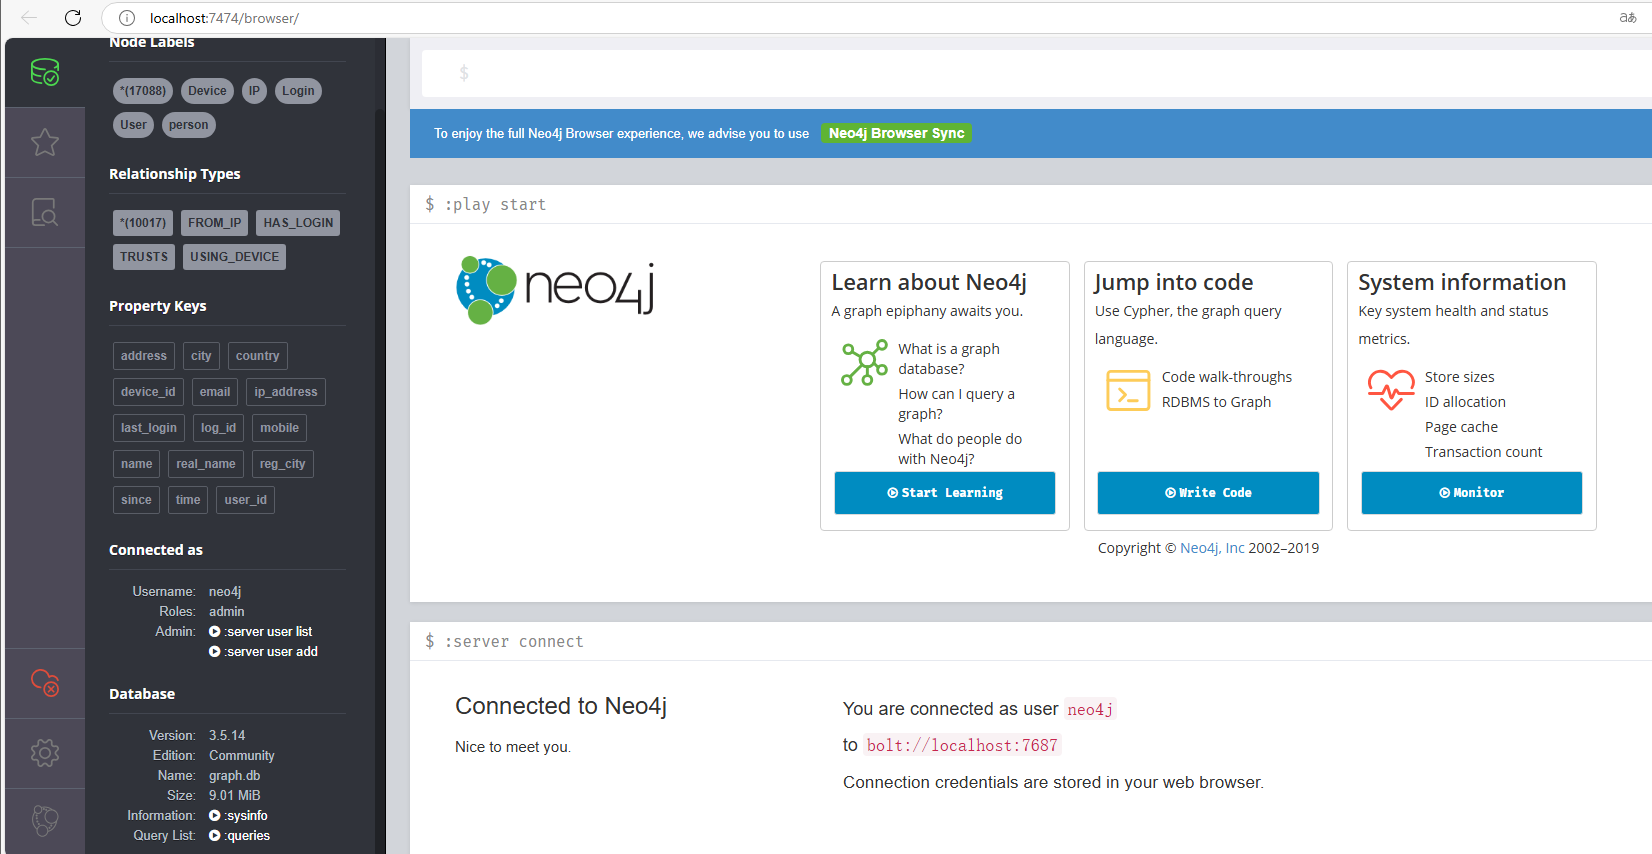The height and width of the screenshot is (854, 1652).
Task: Select the HAS_LOGIN relationship type
Action: point(298,223)
